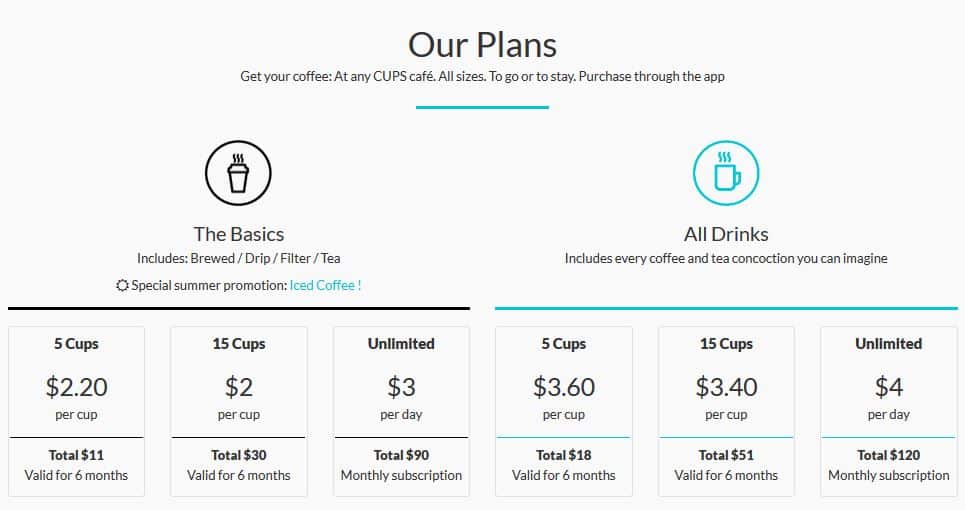Click The Basics plan title
This screenshot has height=510, width=965.
(238, 234)
